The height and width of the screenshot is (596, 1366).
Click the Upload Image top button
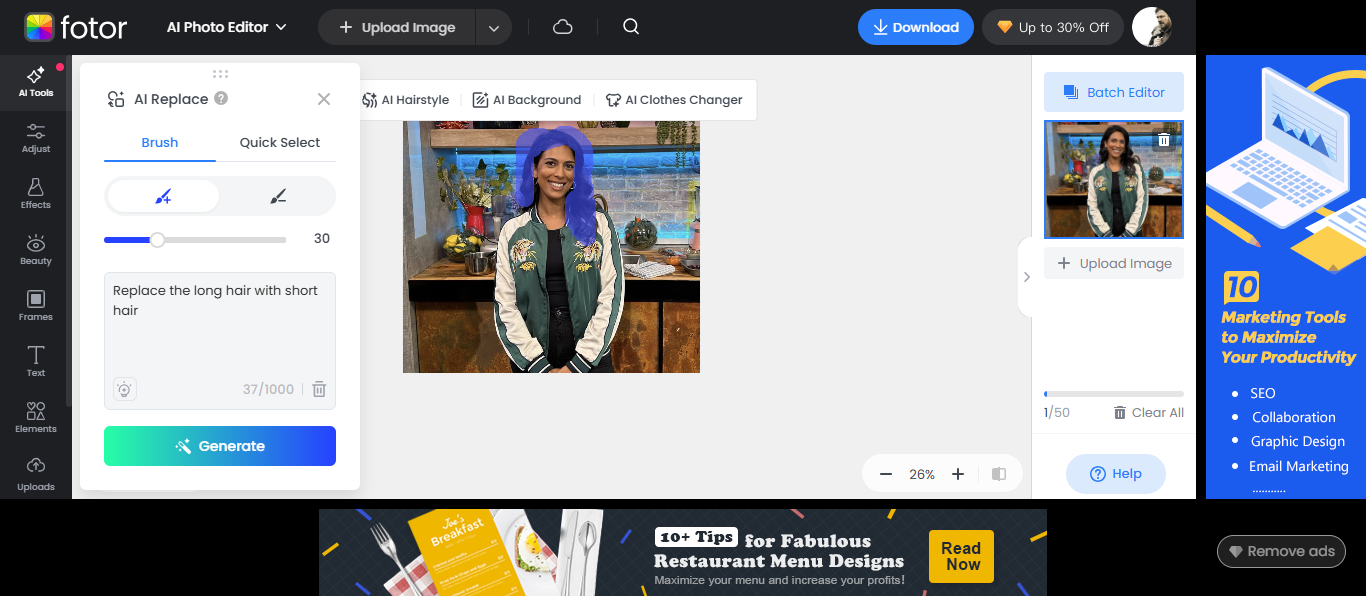397,28
